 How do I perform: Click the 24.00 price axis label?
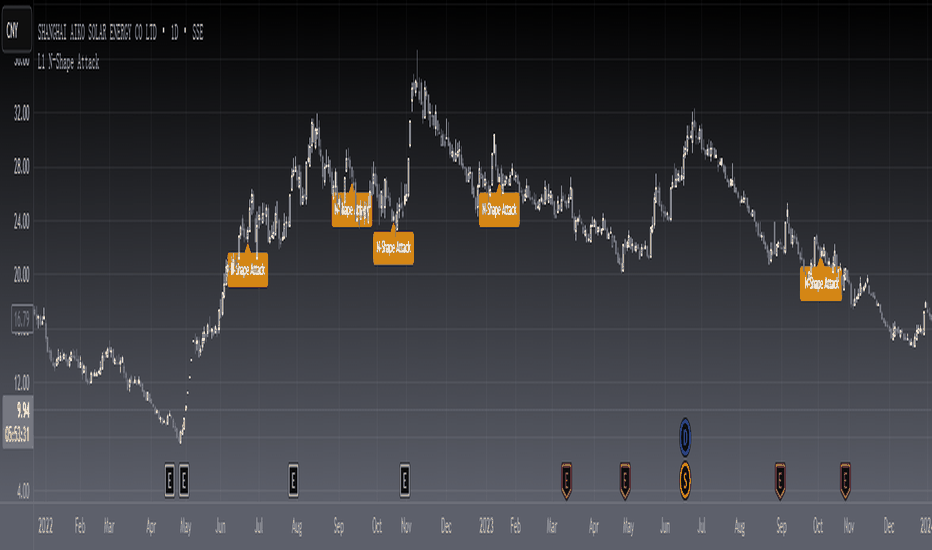tap(21, 222)
